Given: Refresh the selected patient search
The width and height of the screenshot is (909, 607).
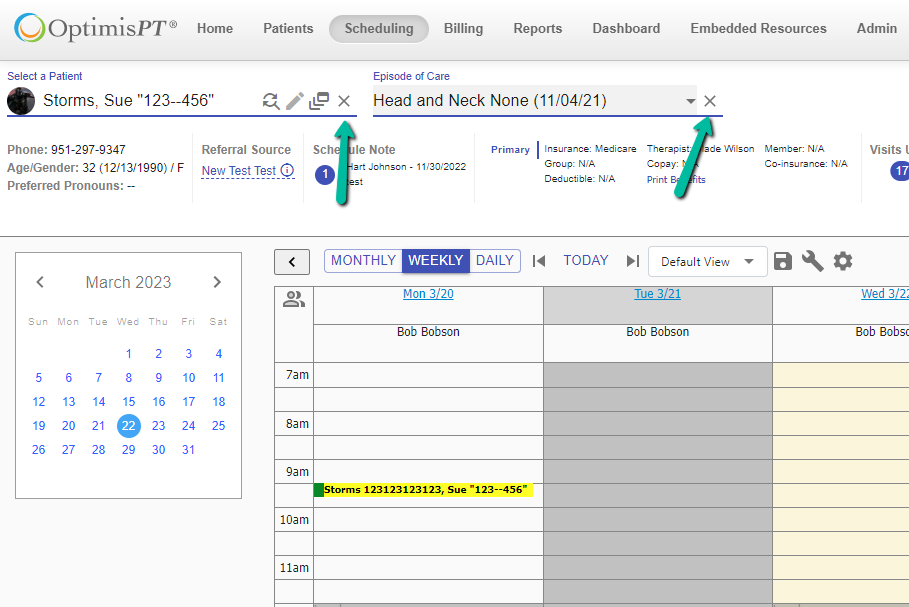Looking at the screenshot, I should (x=270, y=100).
